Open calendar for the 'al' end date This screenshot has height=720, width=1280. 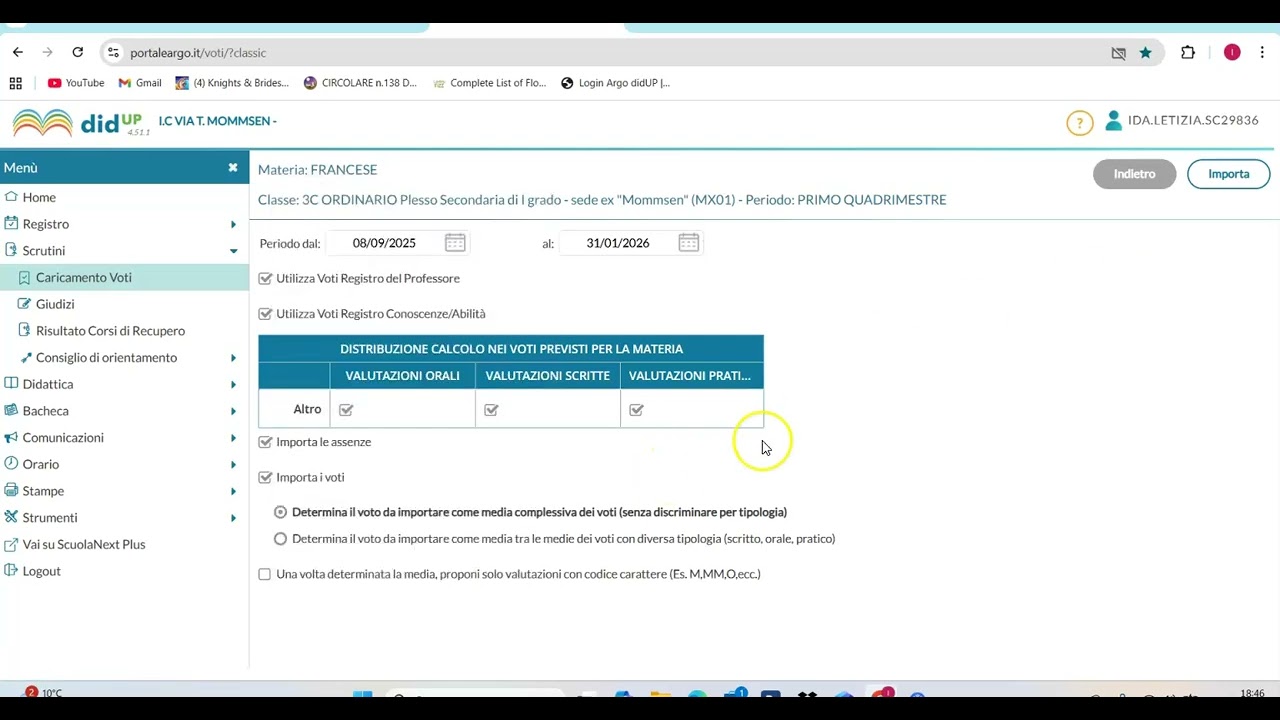tap(688, 243)
